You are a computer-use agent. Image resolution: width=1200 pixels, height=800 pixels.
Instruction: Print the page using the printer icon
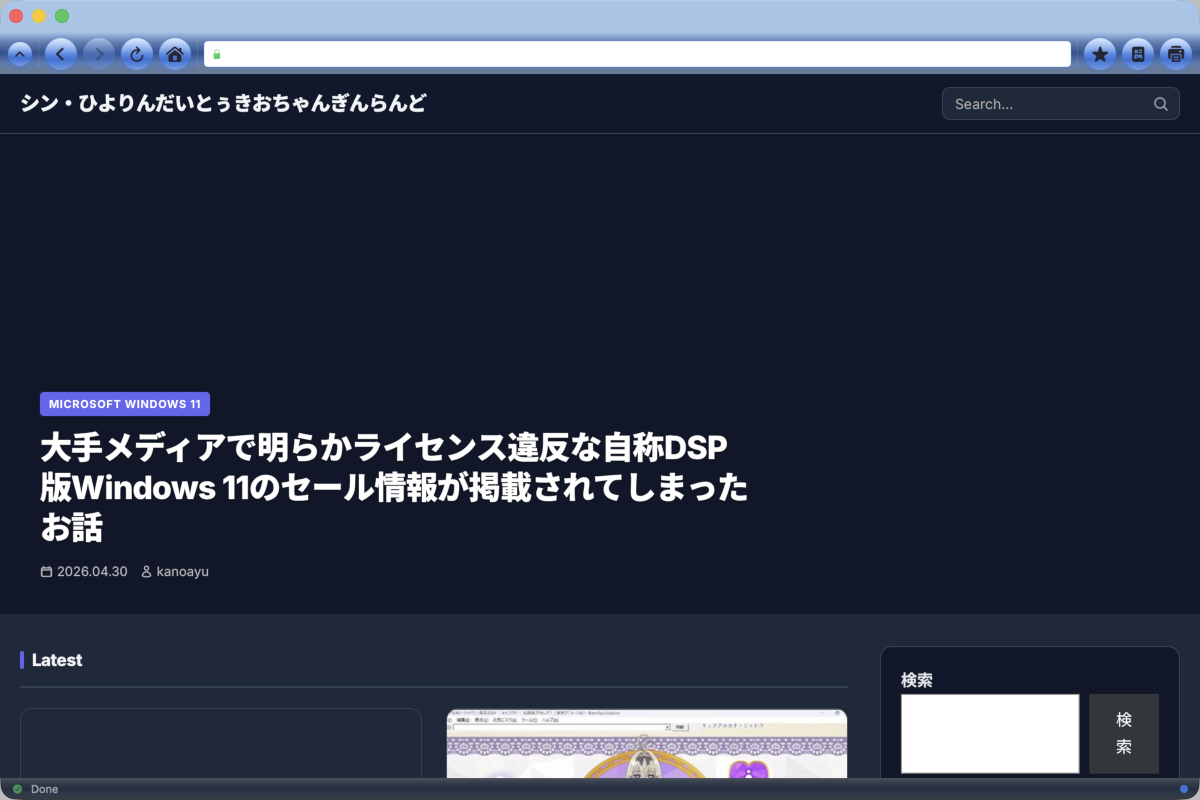tap(1176, 54)
